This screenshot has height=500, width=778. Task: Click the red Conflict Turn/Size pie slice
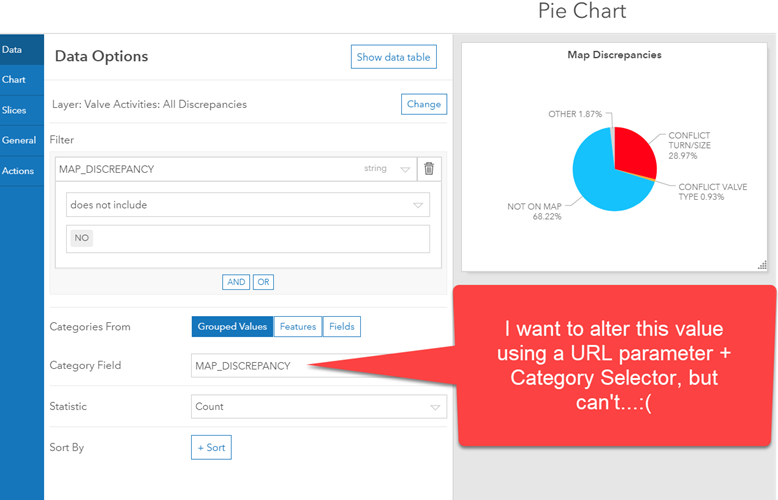[x=635, y=151]
